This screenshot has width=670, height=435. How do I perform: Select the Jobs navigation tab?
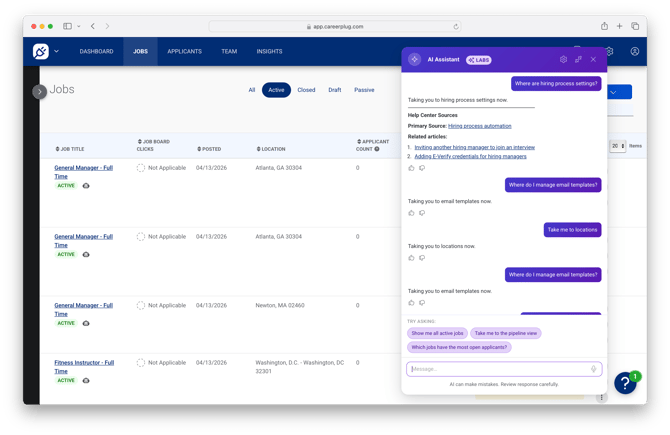(x=140, y=51)
